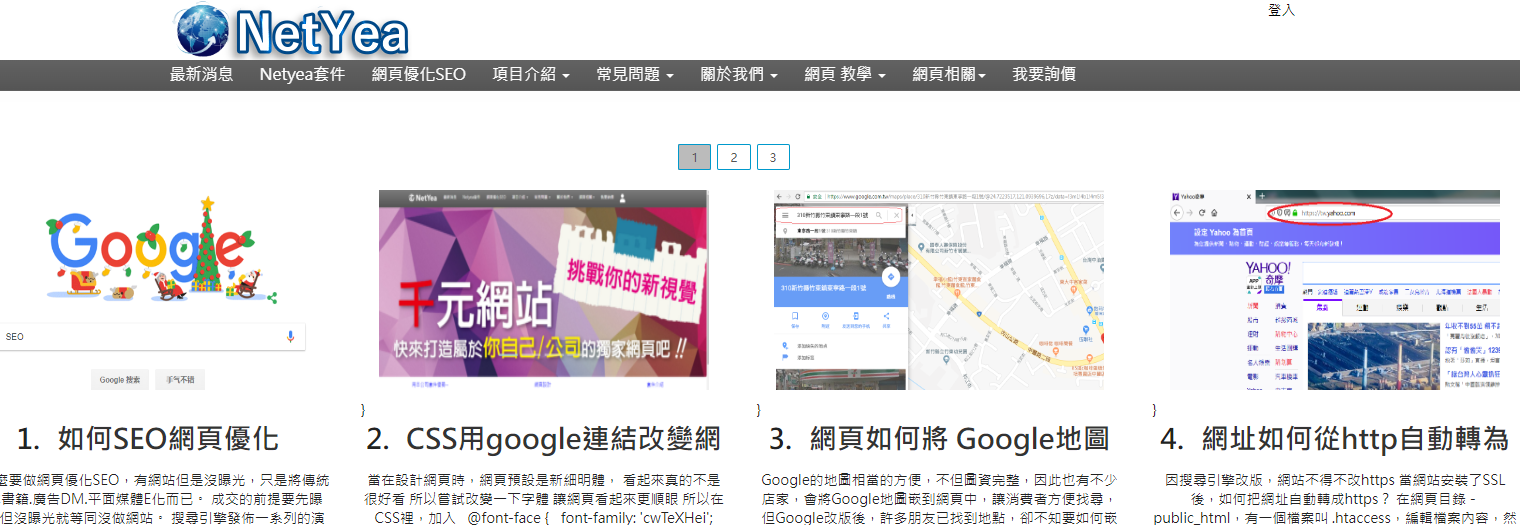This screenshot has width=1520, height=528.
Task: Open the 登入 login link
Action: coord(1281,10)
